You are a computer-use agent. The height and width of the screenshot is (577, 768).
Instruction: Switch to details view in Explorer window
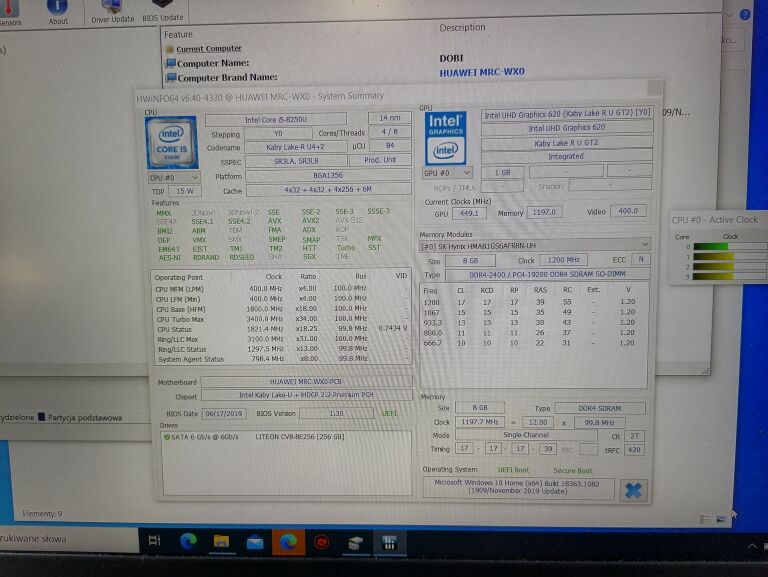(705, 519)
